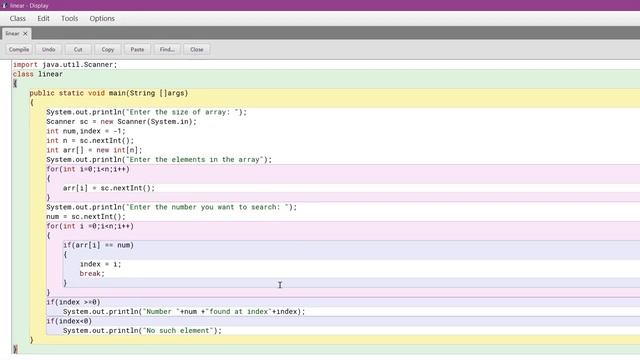Open the Edit menu
640x360 pixels.
click(x=43, y=18)
